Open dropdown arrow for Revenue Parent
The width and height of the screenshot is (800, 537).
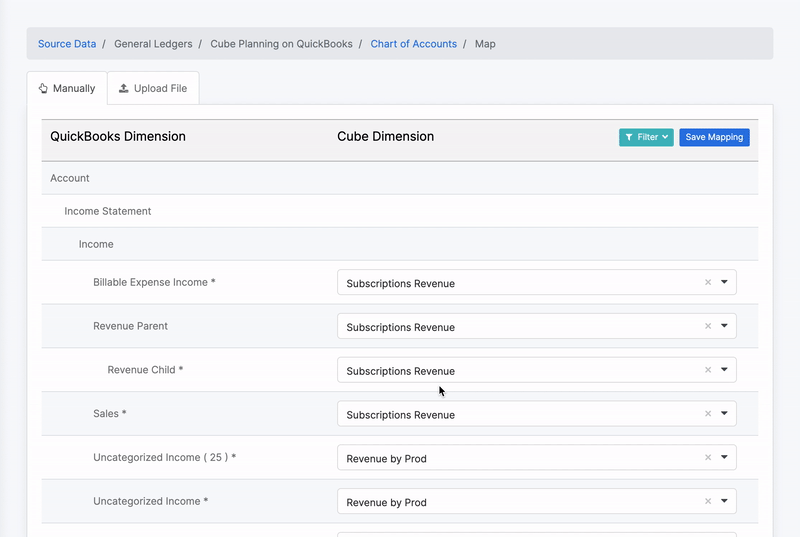pyautogui.click(x=724, y=326)
